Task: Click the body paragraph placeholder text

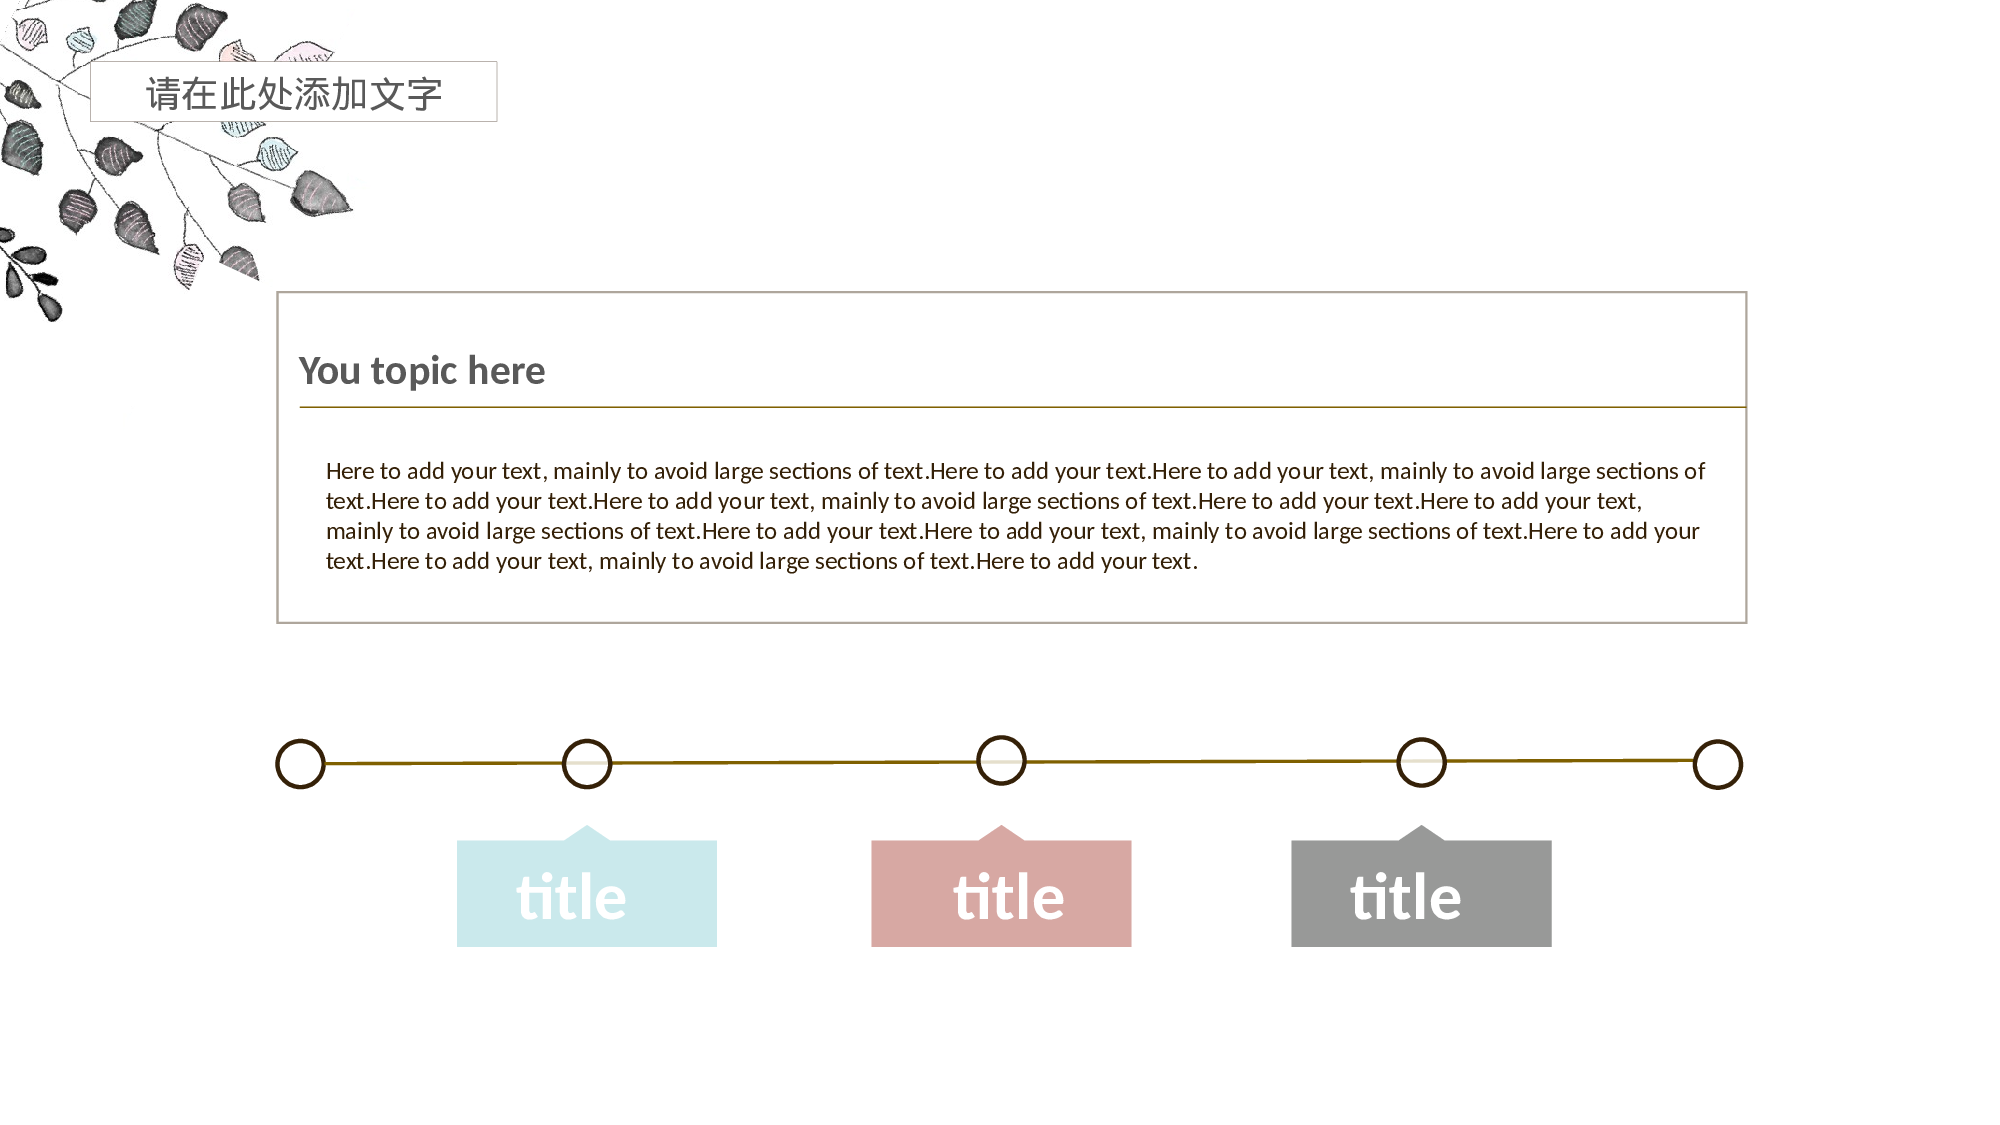Action: (1014, 515)
